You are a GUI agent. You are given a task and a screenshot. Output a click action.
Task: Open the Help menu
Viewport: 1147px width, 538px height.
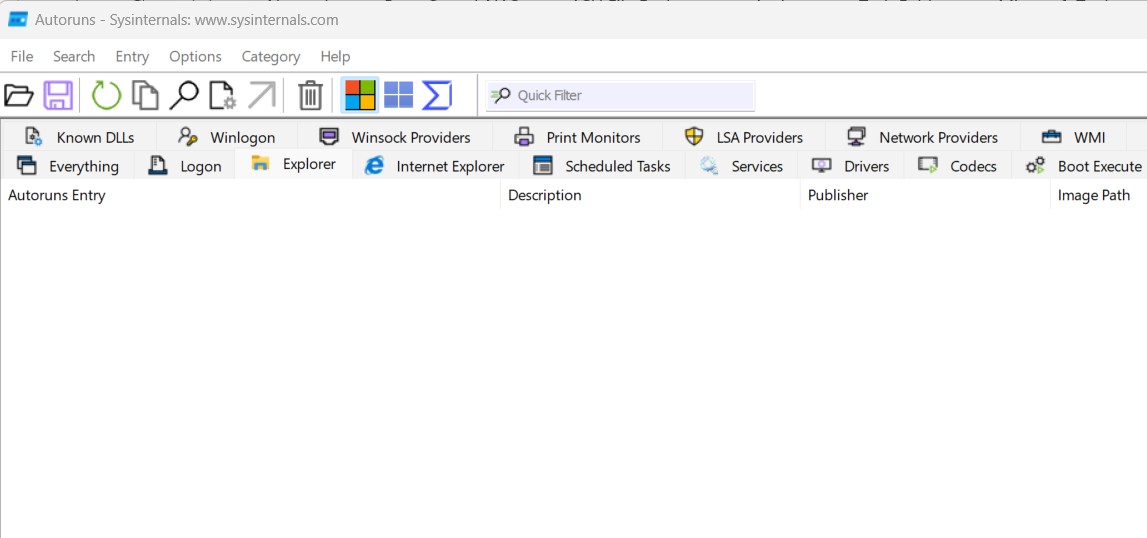click(335, 56)
